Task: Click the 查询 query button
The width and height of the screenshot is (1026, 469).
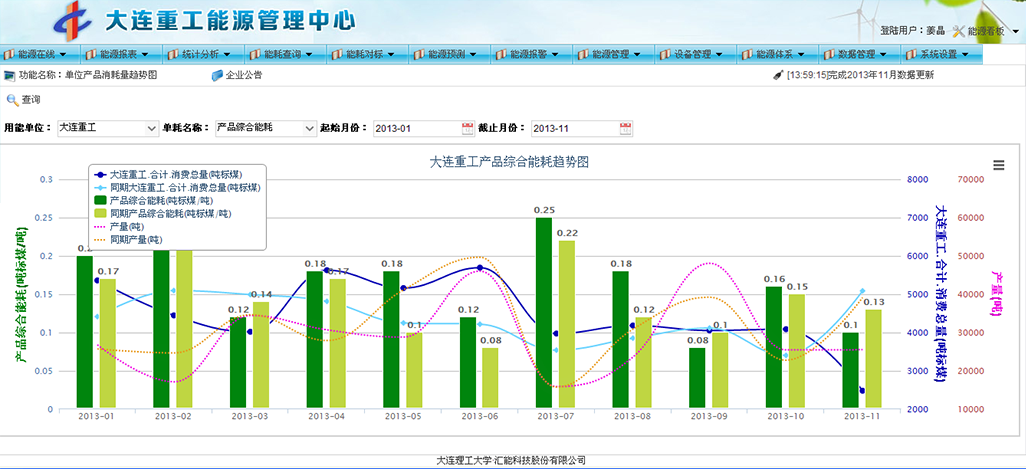Action: [x=30, y=100]
